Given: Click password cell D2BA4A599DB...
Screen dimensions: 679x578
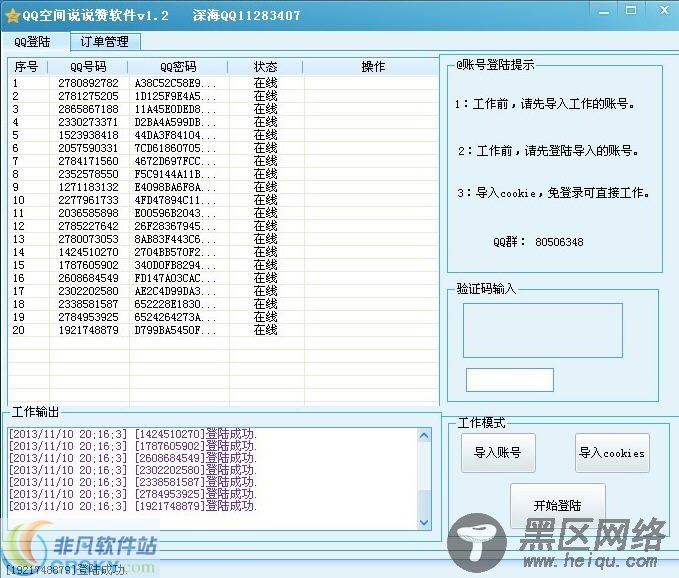Looking at the screenshot, I should 175,122.
